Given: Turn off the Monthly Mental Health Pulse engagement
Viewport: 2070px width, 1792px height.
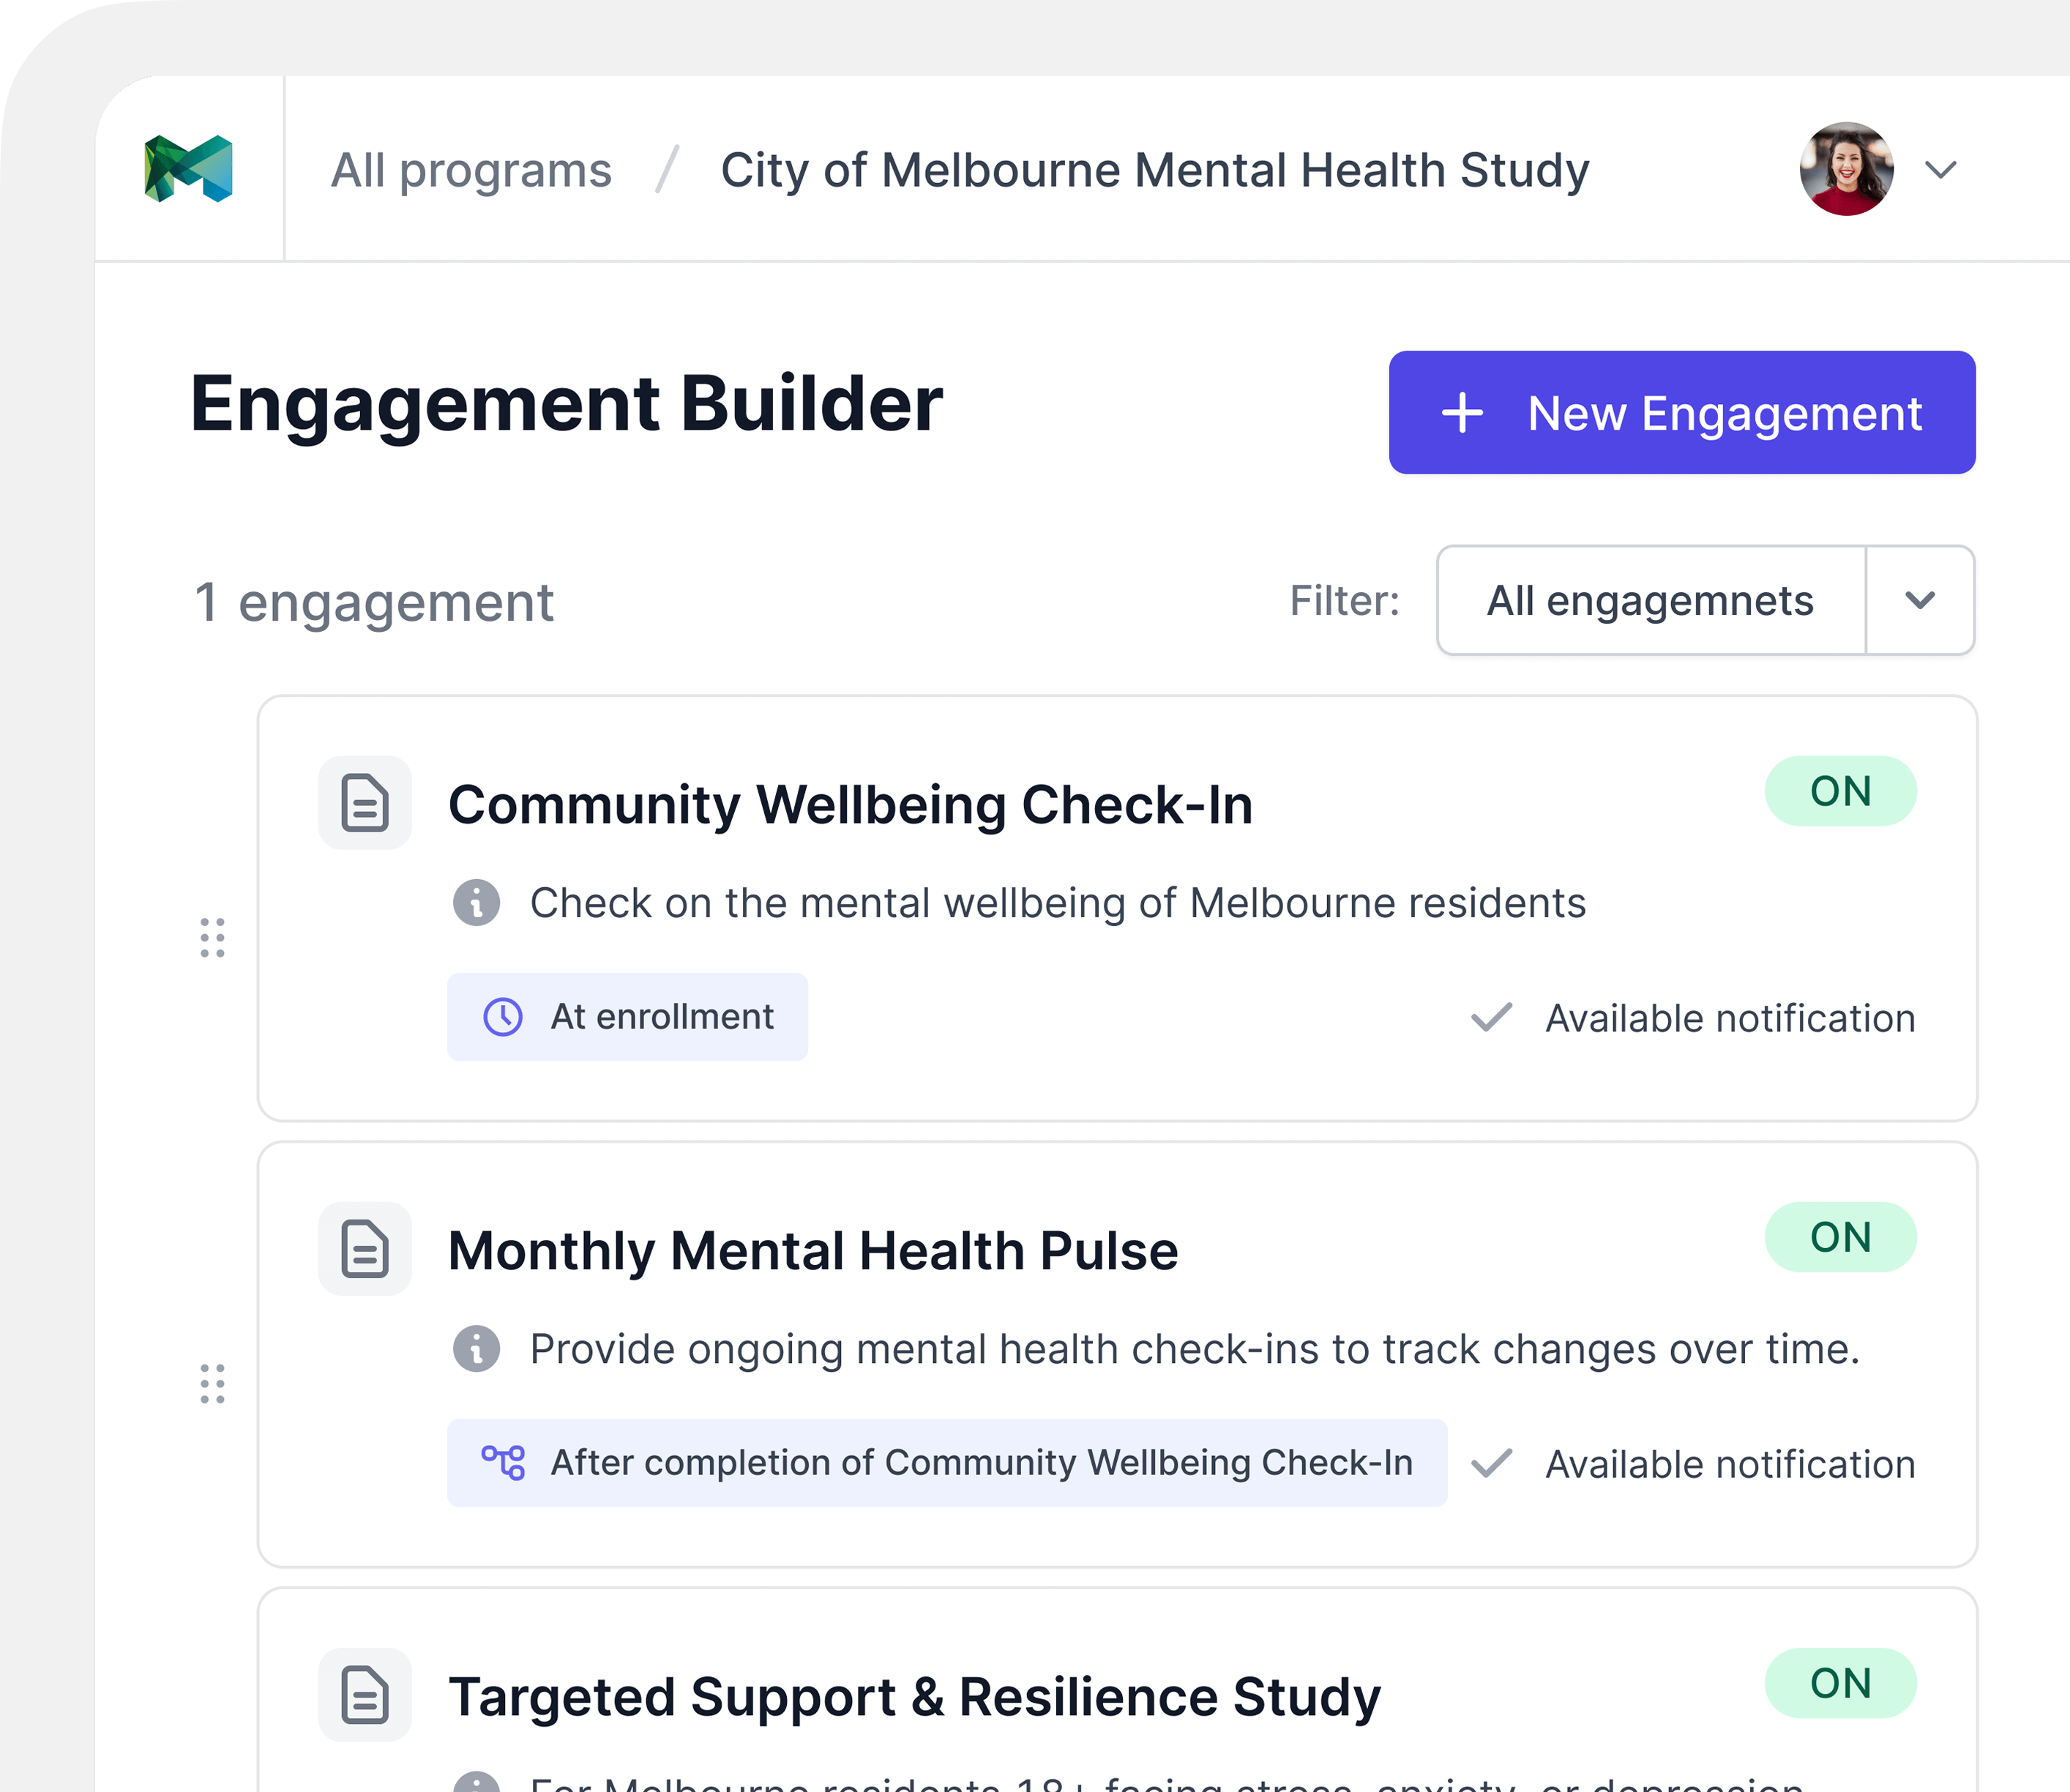Looking at the screenshot, I should click(x=1840, y=1237).
